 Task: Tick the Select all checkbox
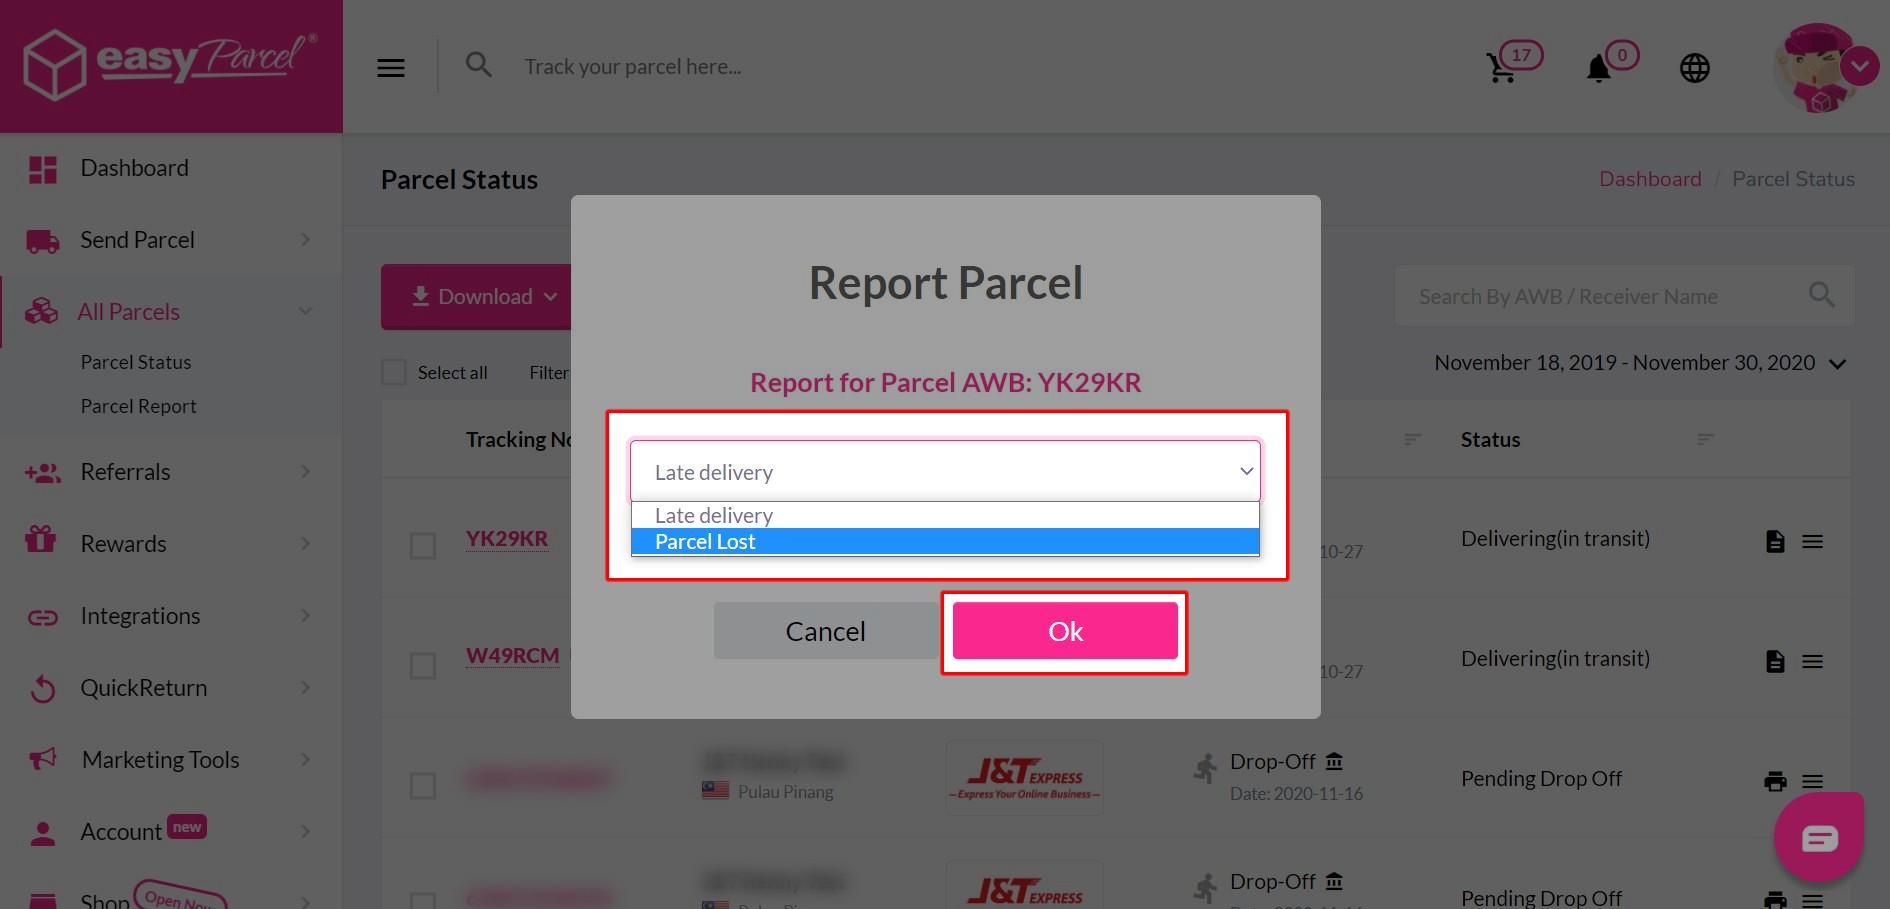[393, 371]
